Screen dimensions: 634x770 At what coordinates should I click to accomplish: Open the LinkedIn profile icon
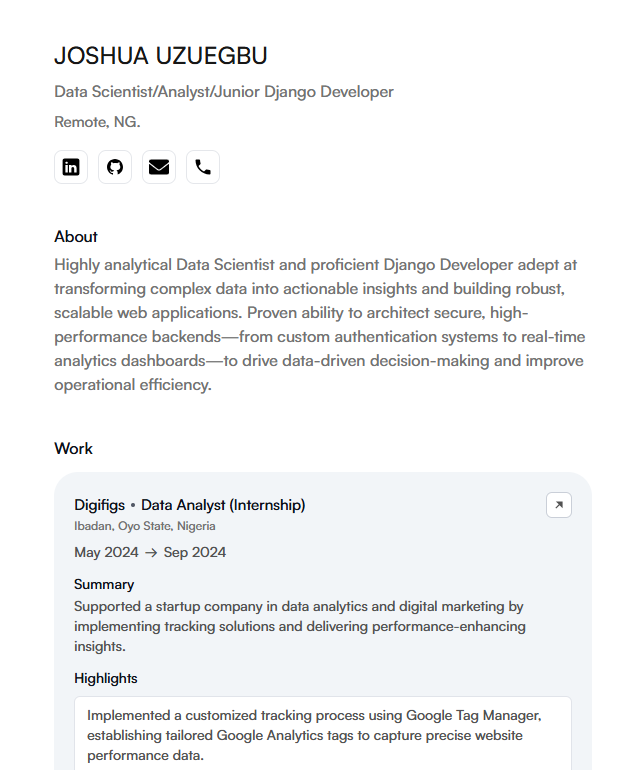[x=71, y=167]
